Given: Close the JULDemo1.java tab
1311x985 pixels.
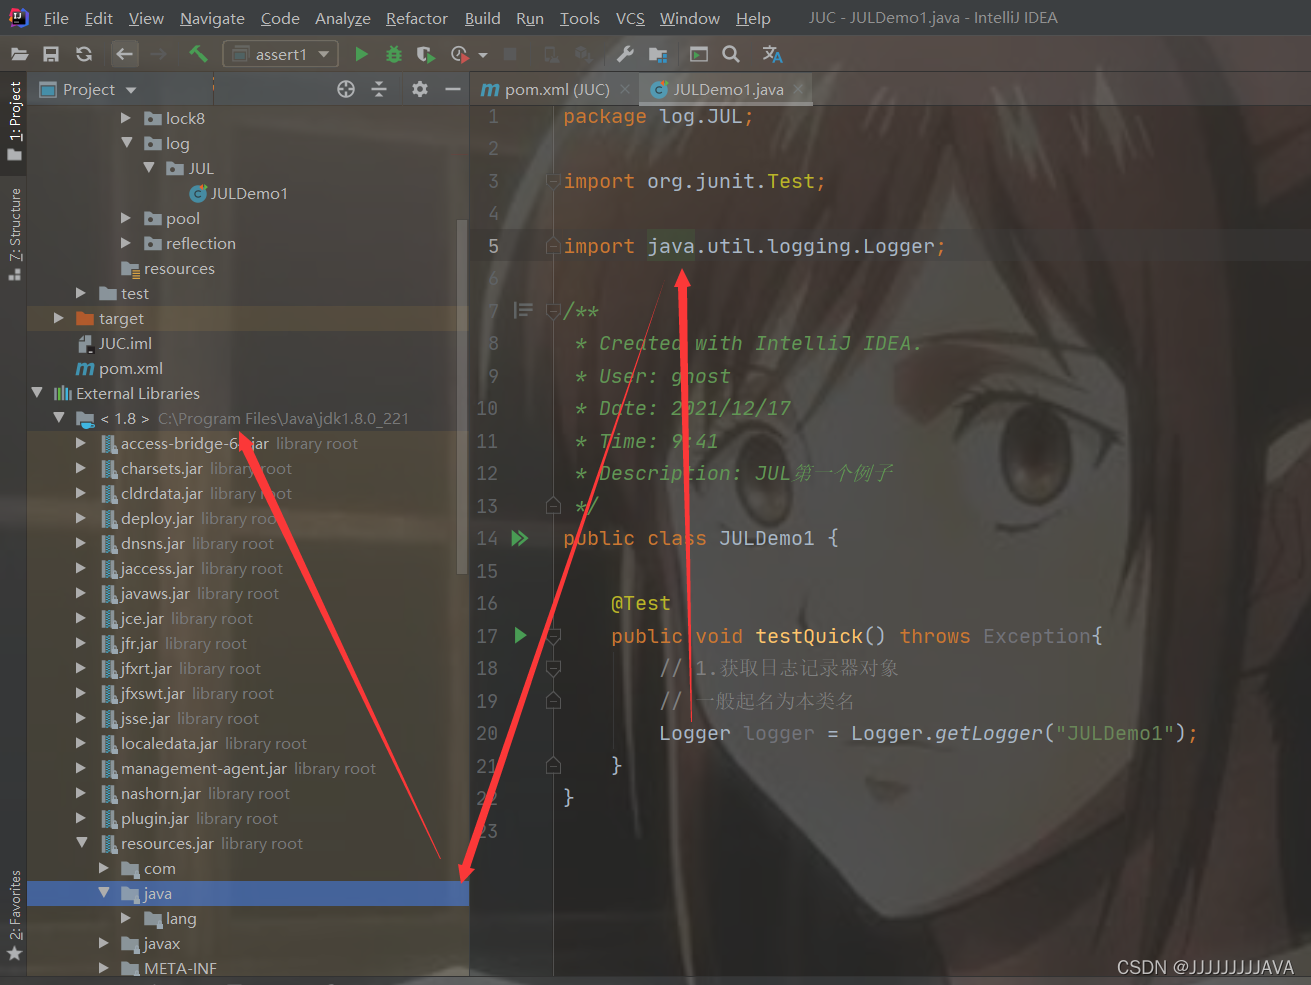Looking at the screenshot, I should [798, 89].
